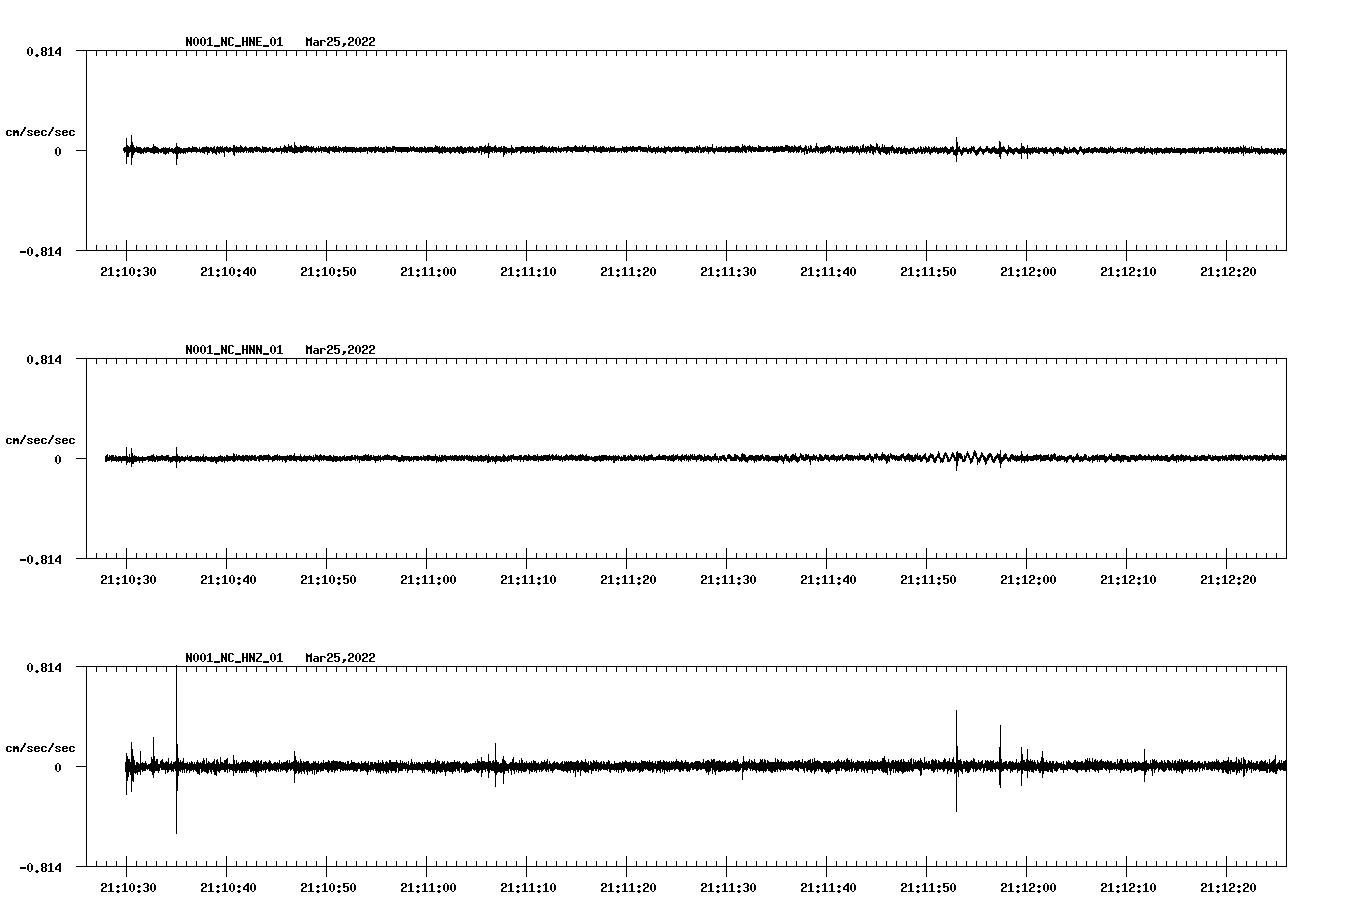The height and width of the screenshot is (924, 1358).
Task: Click the 21:11:50 time label under the HNE plot
Action: pos(928,272)
